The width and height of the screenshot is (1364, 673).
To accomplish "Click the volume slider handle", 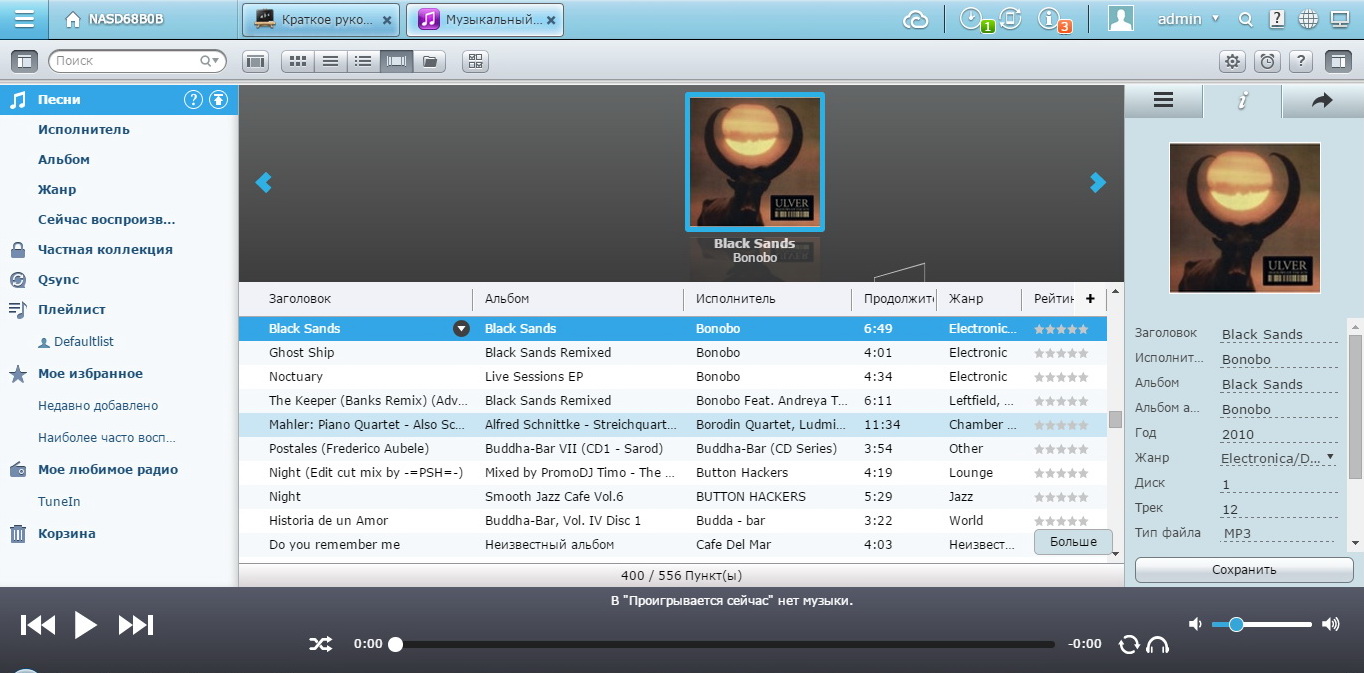I will 1236,624.
